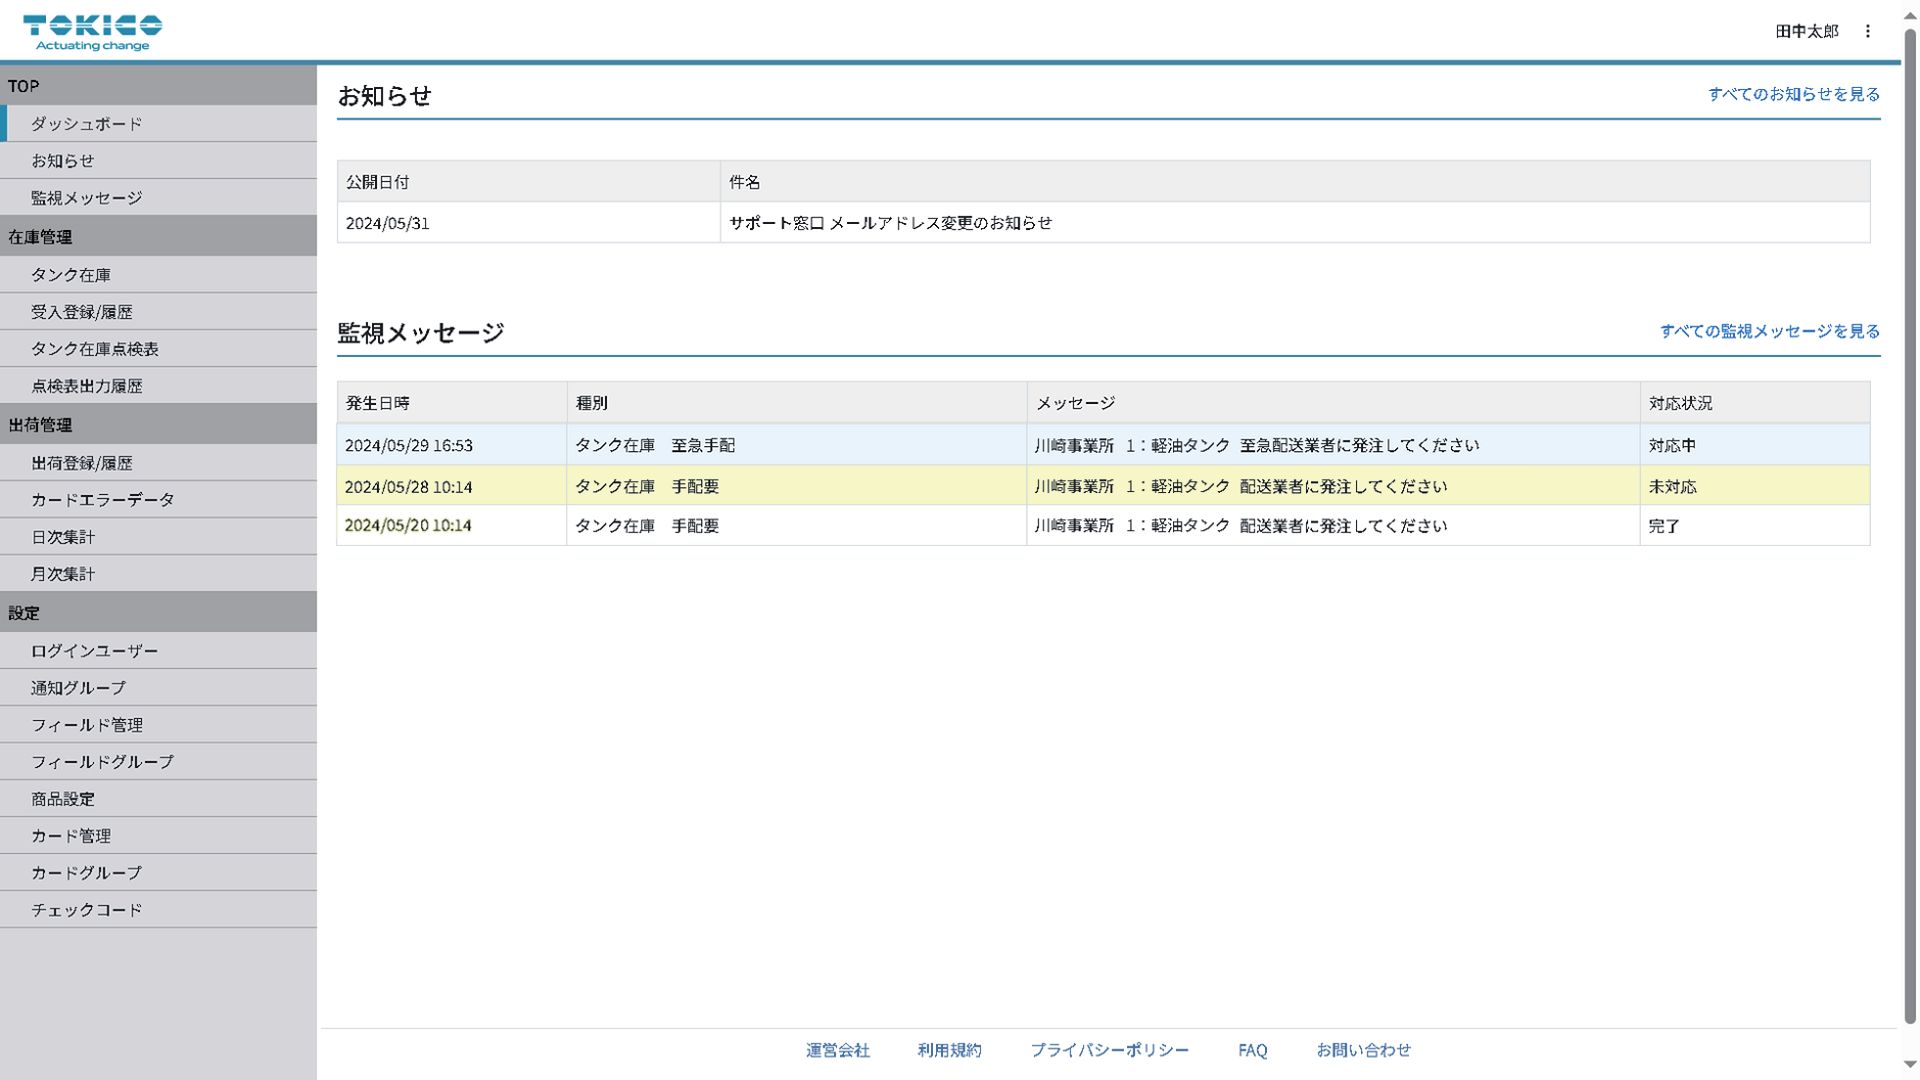Select 月次集計 in sidebar
The image size is (1920, 1080).
pos(63,574)
